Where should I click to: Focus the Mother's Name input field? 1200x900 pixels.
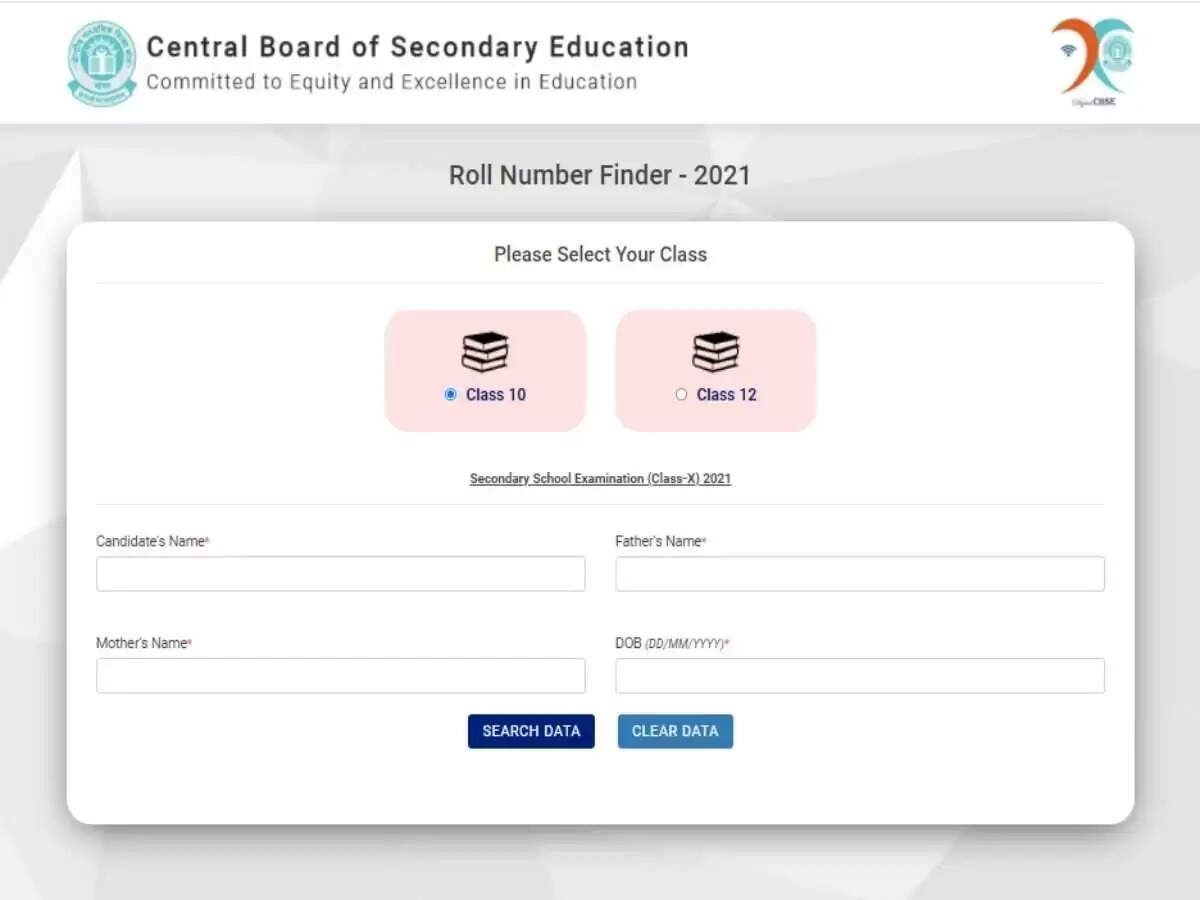pos(340,676)
